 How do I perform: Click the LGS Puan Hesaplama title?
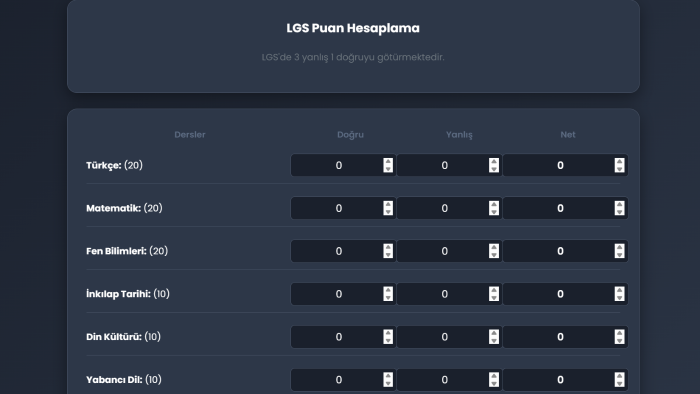(353, 28)
